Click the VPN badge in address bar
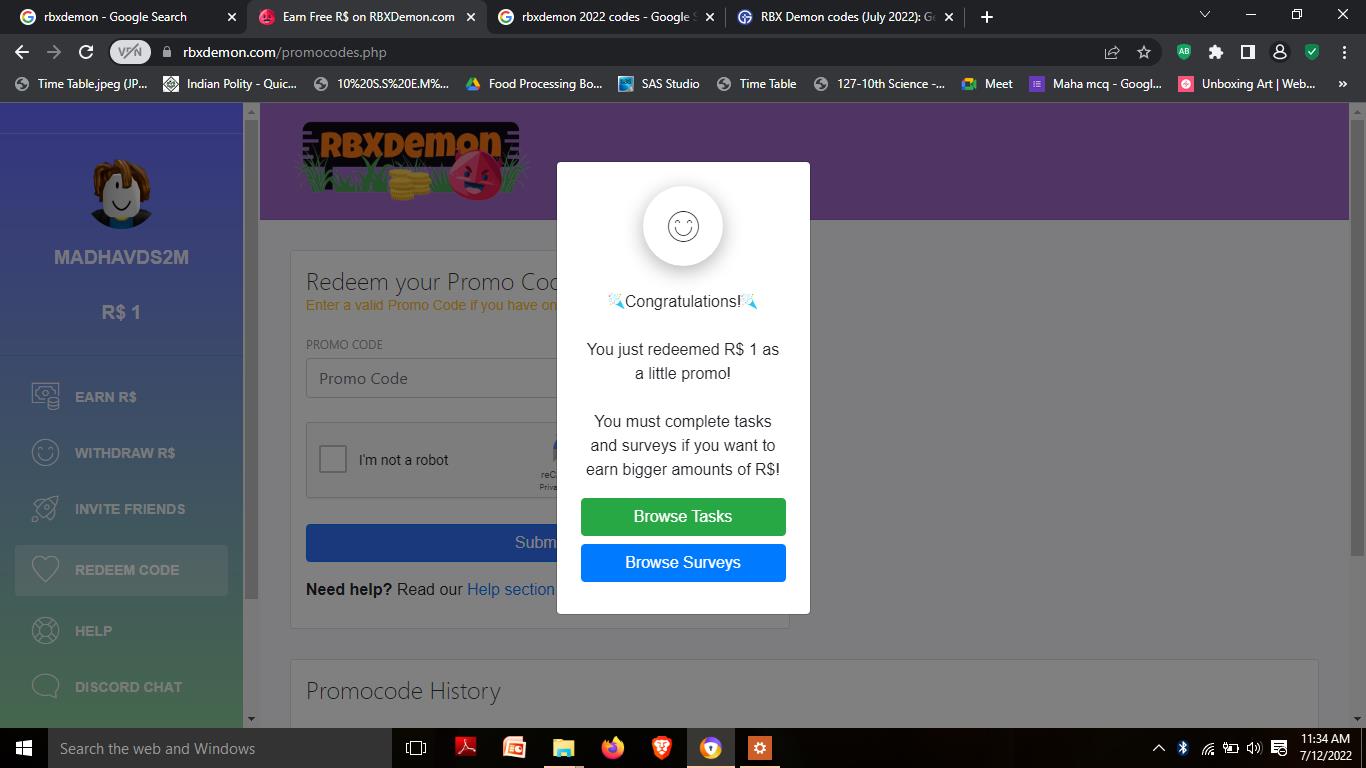This screenshot has width=1366, height=768. tap(130, 52)
